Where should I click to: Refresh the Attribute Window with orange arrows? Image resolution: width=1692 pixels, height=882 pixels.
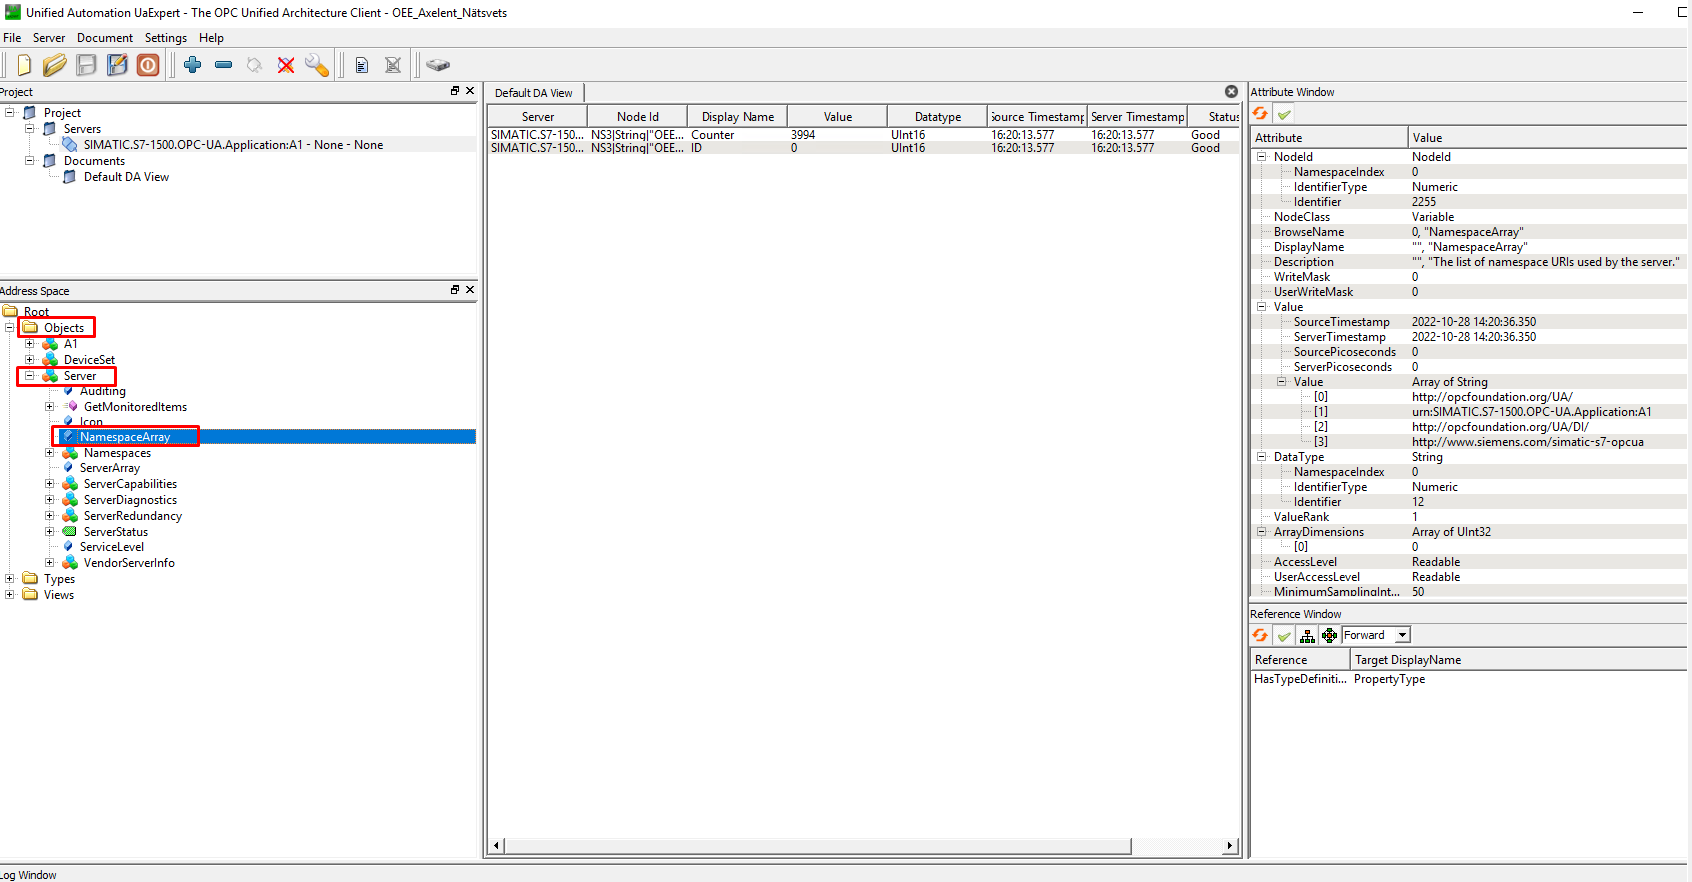click(x=1260, y=114)
